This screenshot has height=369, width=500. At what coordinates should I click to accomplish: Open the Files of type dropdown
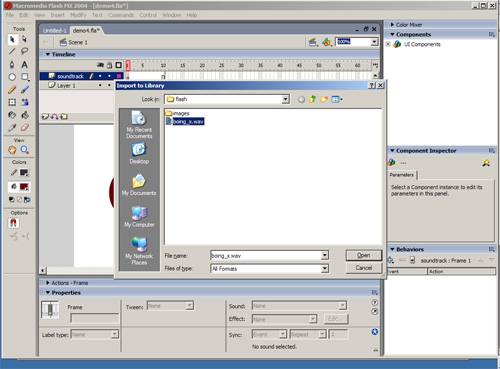click(x=325, y=268)
